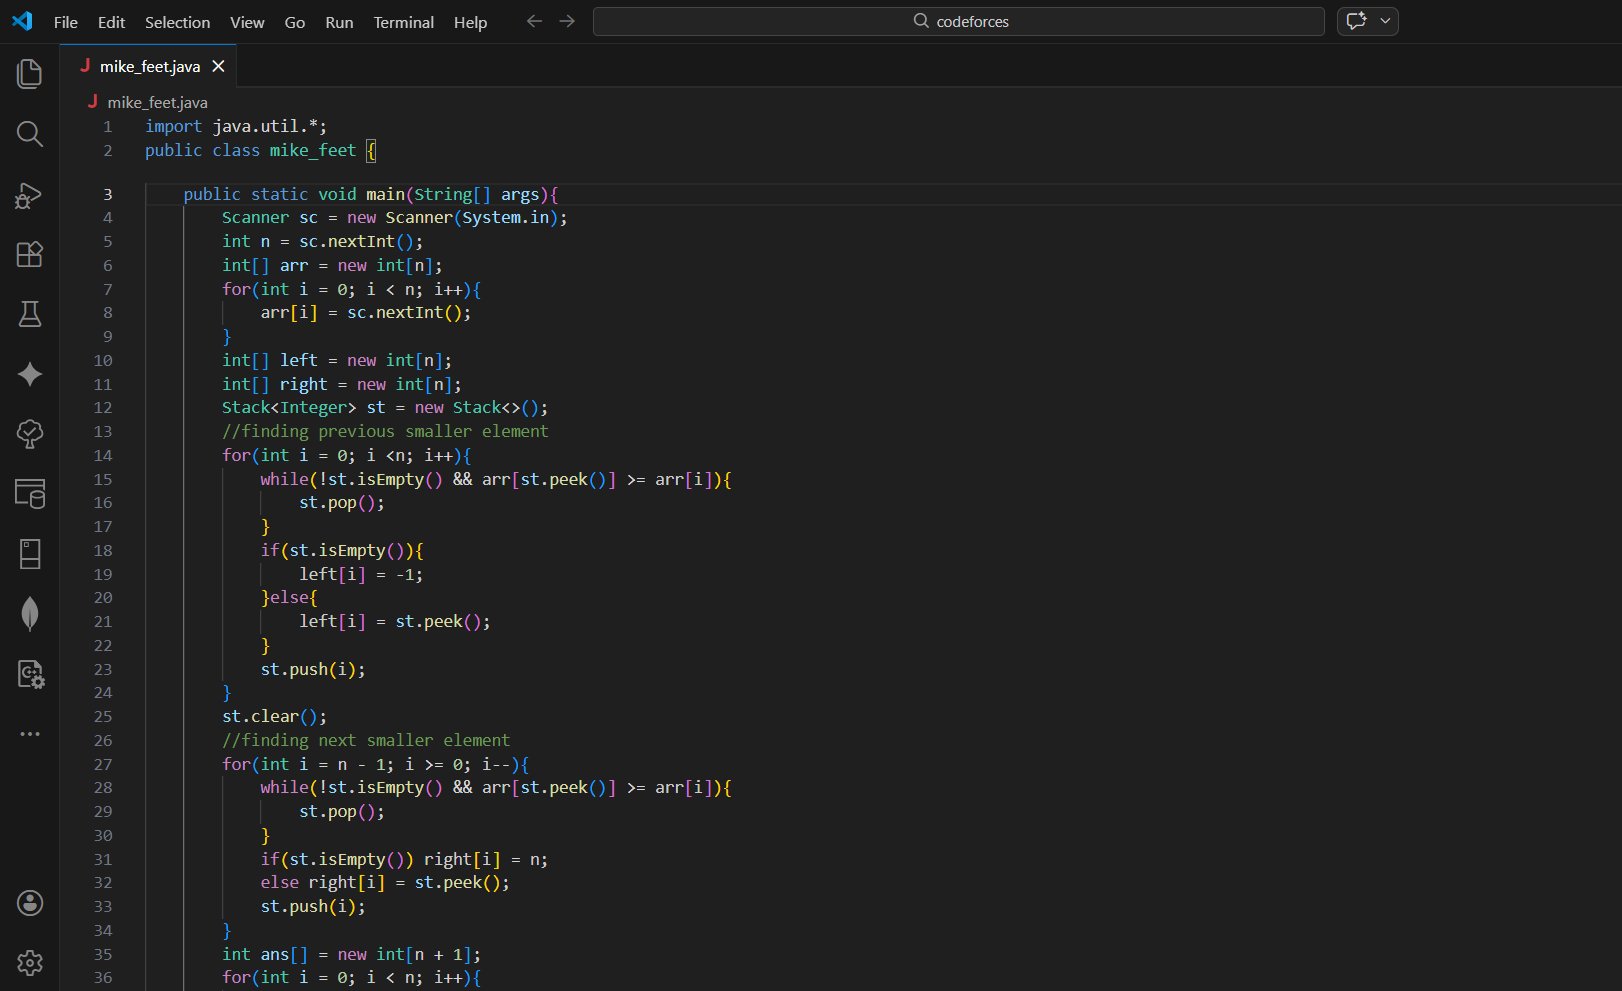This screenshot has height=991, width=1622.
Task: Show additional views via ellipsis icon
Action: pyautogui.click(x=30, y=734)
